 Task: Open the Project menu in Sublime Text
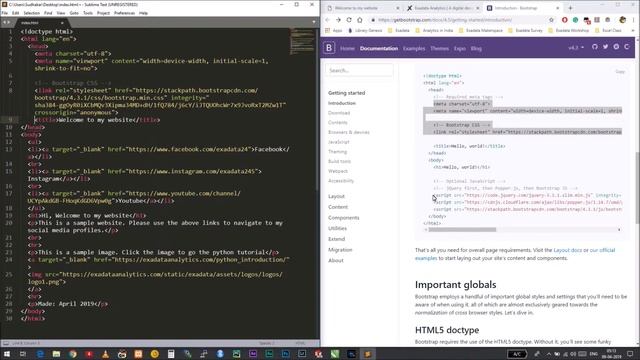103,13
